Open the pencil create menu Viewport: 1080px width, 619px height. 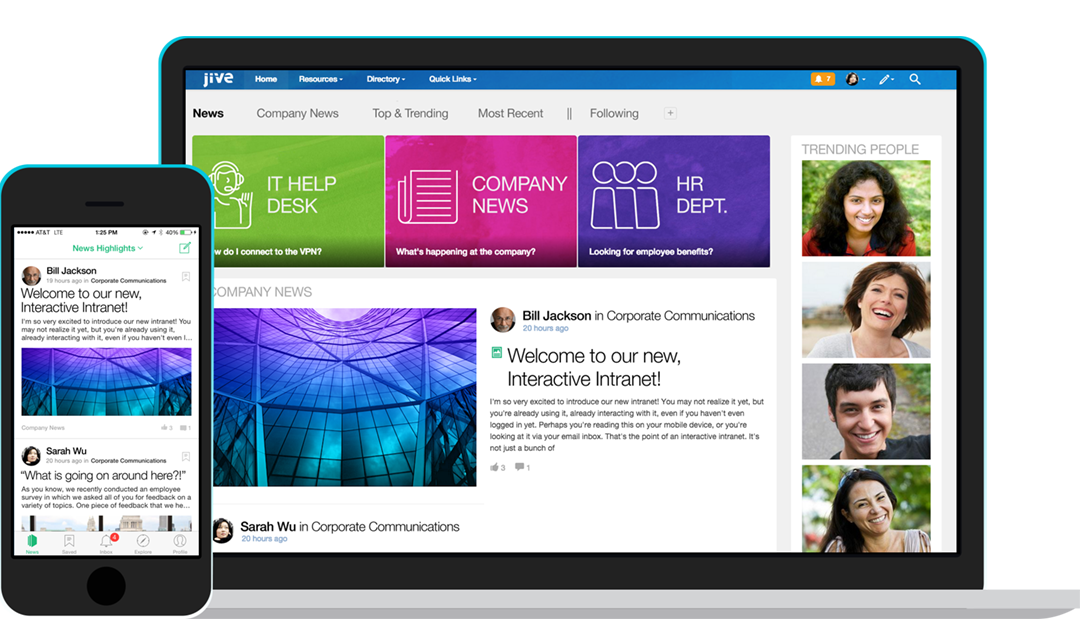click(x=885, y=79)
